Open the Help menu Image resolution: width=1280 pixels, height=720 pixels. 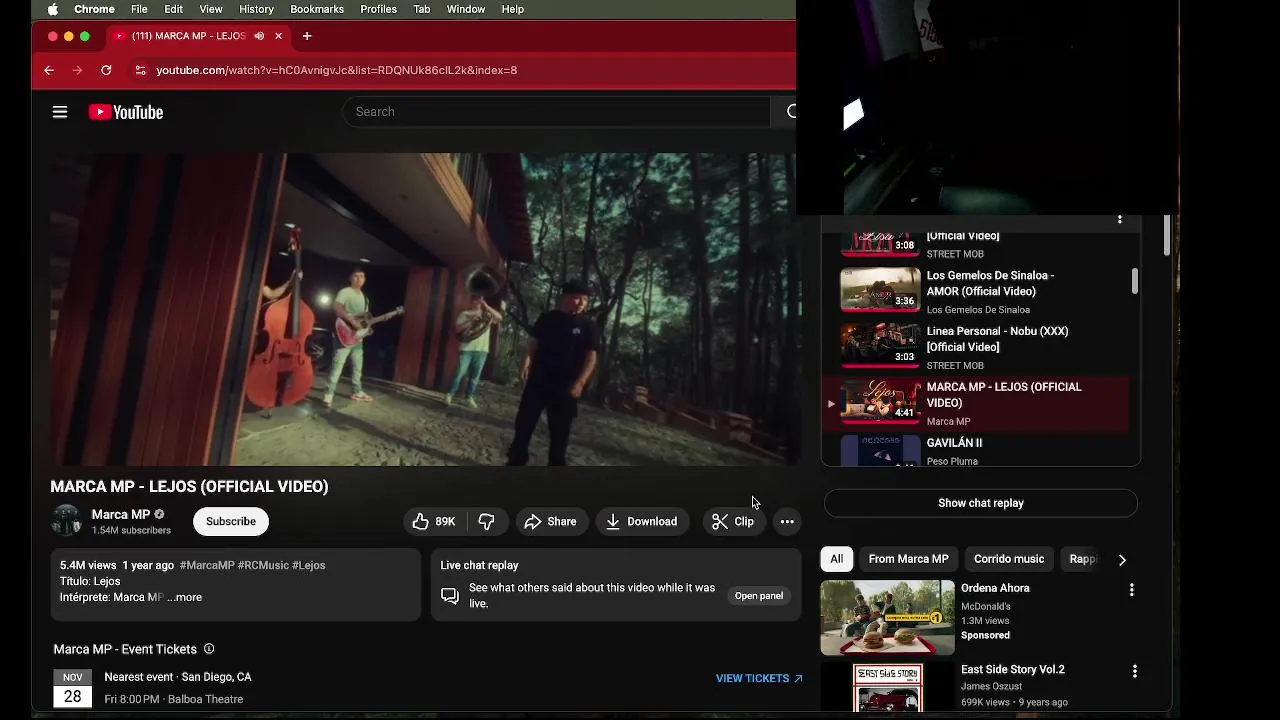pos(513,9)
